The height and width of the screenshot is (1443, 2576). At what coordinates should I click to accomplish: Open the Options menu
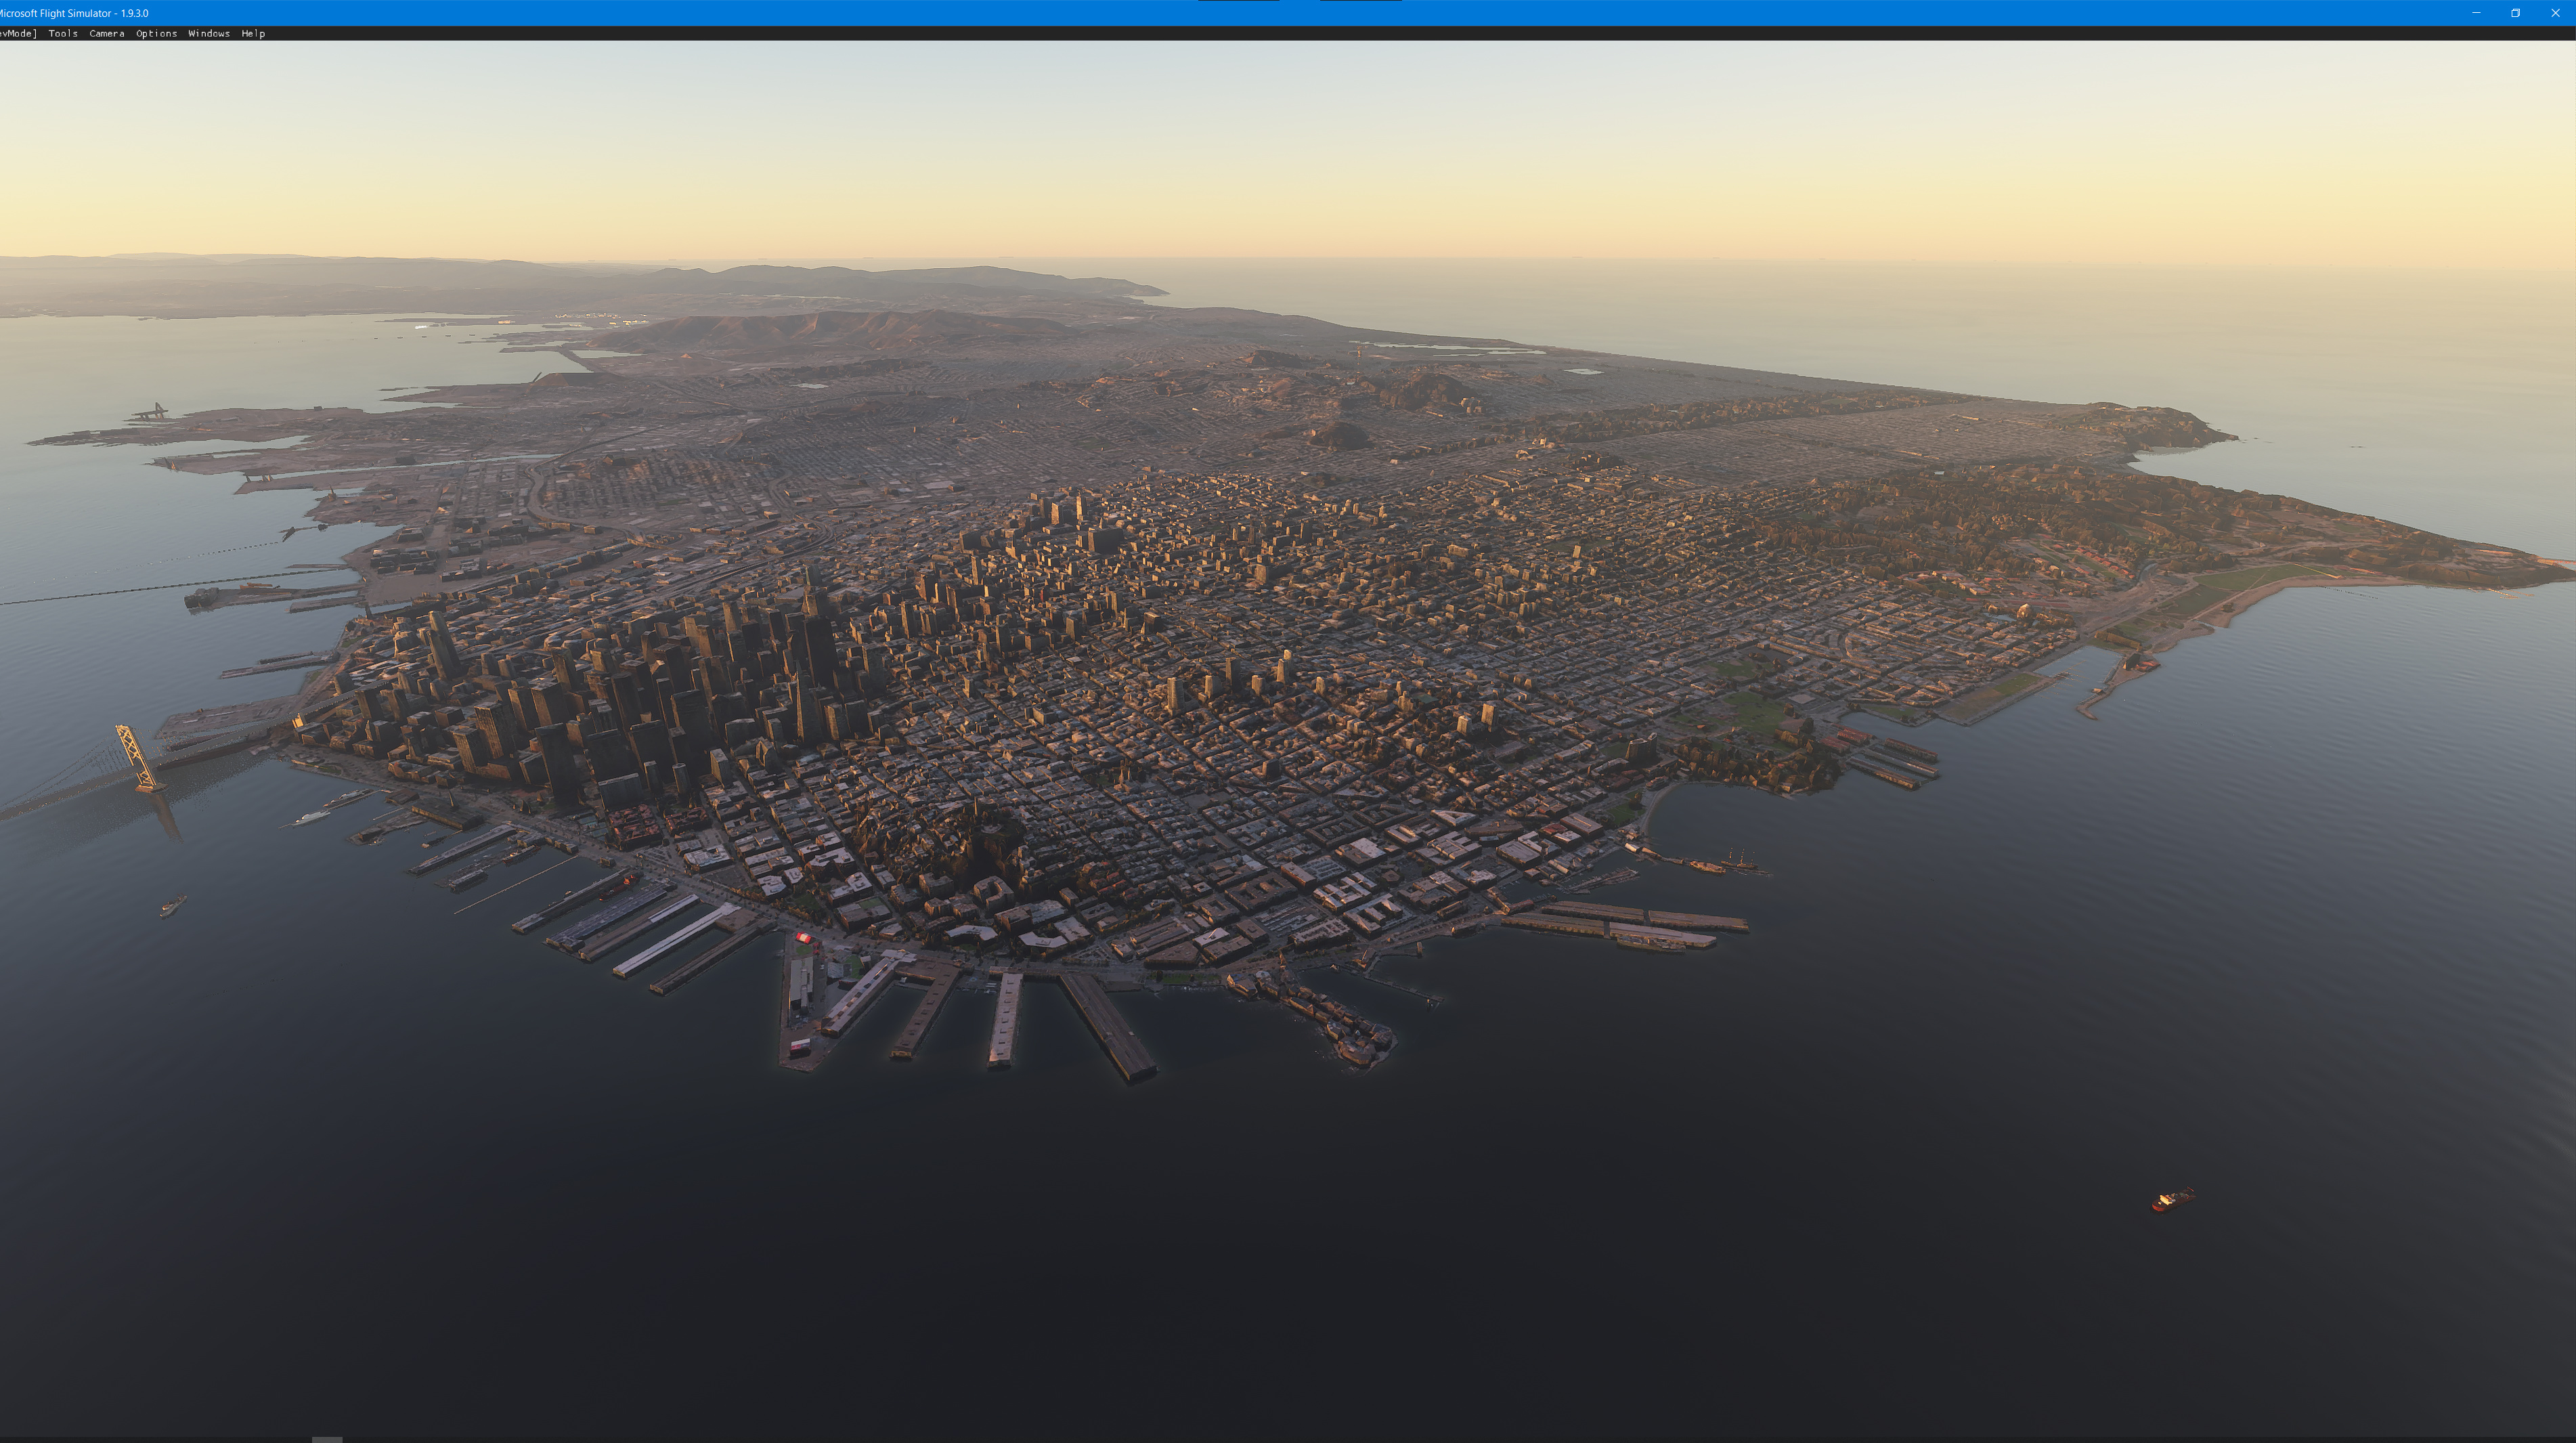pyautogui.click(x=156, y=33)
